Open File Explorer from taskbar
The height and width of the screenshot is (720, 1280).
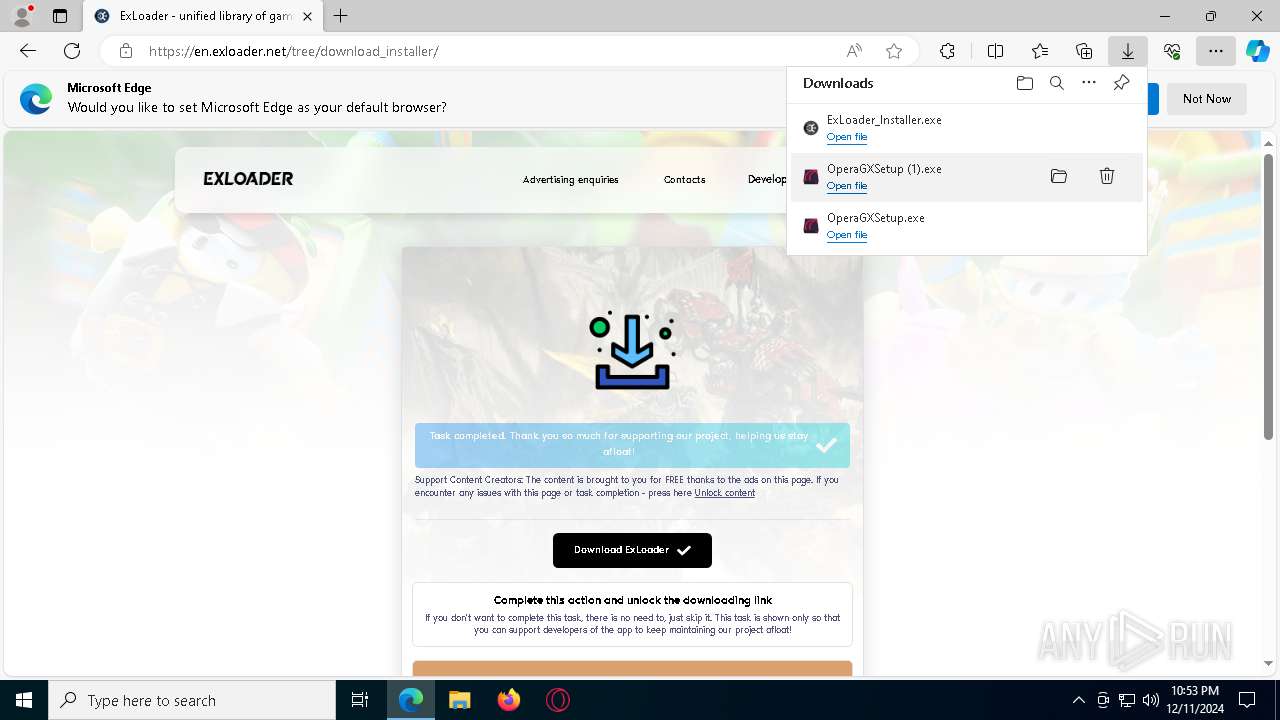coord(460,700)
